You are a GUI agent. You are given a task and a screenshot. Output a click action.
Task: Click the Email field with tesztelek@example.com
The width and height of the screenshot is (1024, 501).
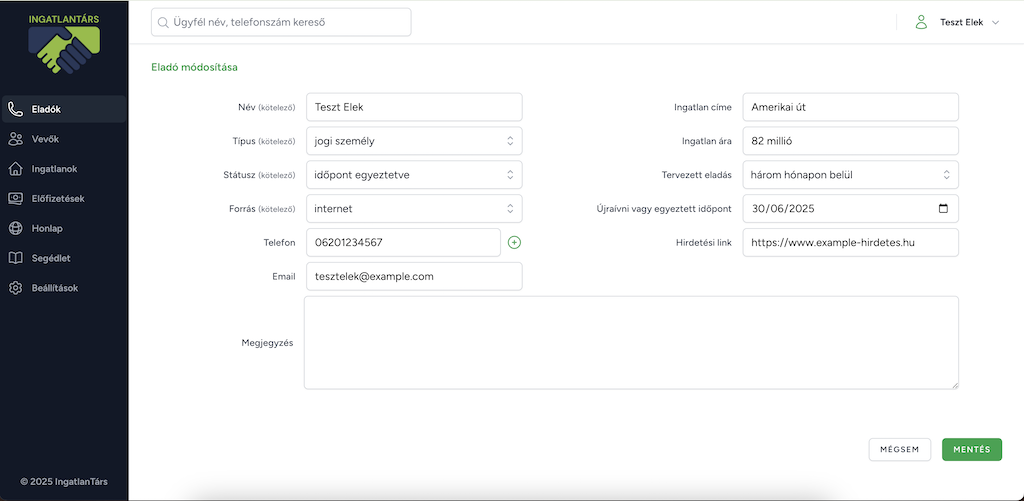414,276
